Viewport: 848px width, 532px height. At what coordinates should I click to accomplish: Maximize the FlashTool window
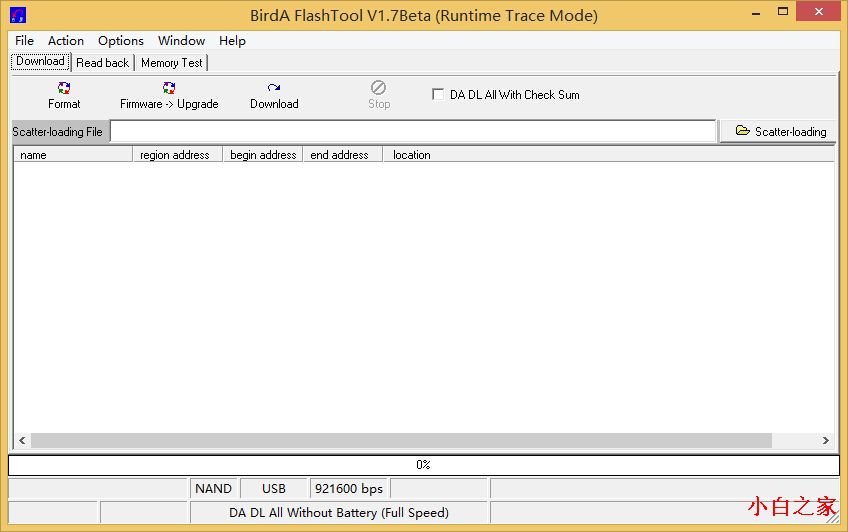[x=783, y=12]
